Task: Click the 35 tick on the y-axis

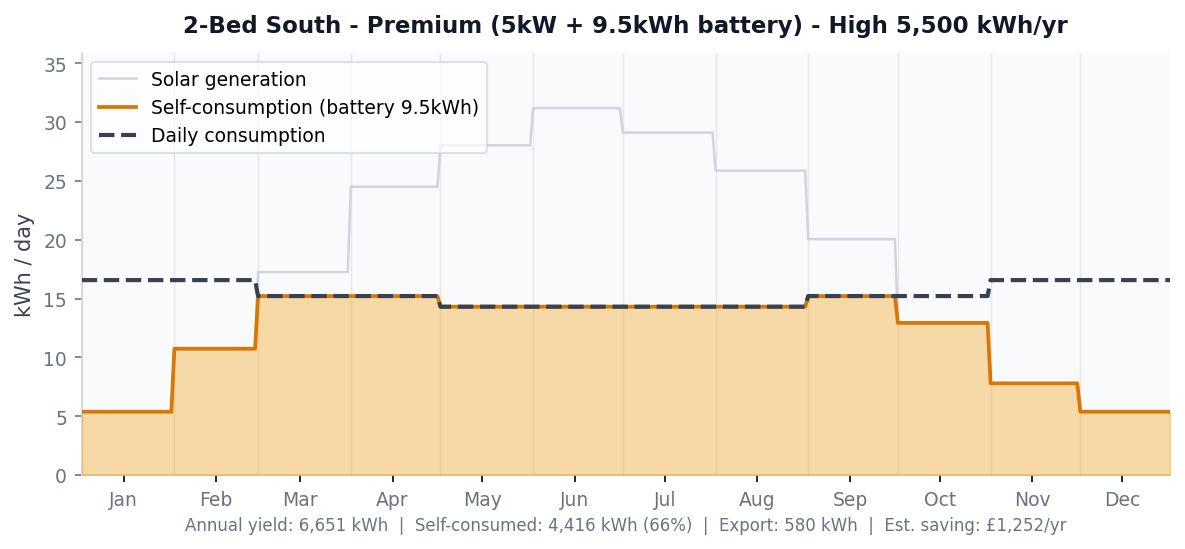Action: [x=55, y=65]
